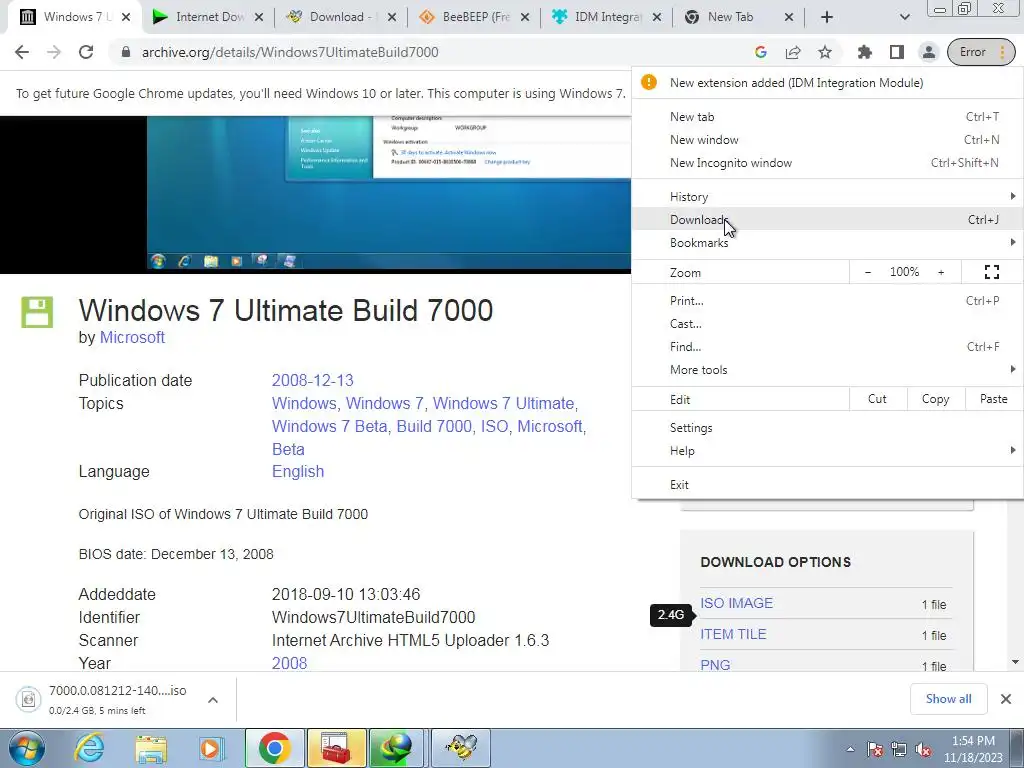
Task: Open the tab search chevron
Action: click(x=904, y=17)
